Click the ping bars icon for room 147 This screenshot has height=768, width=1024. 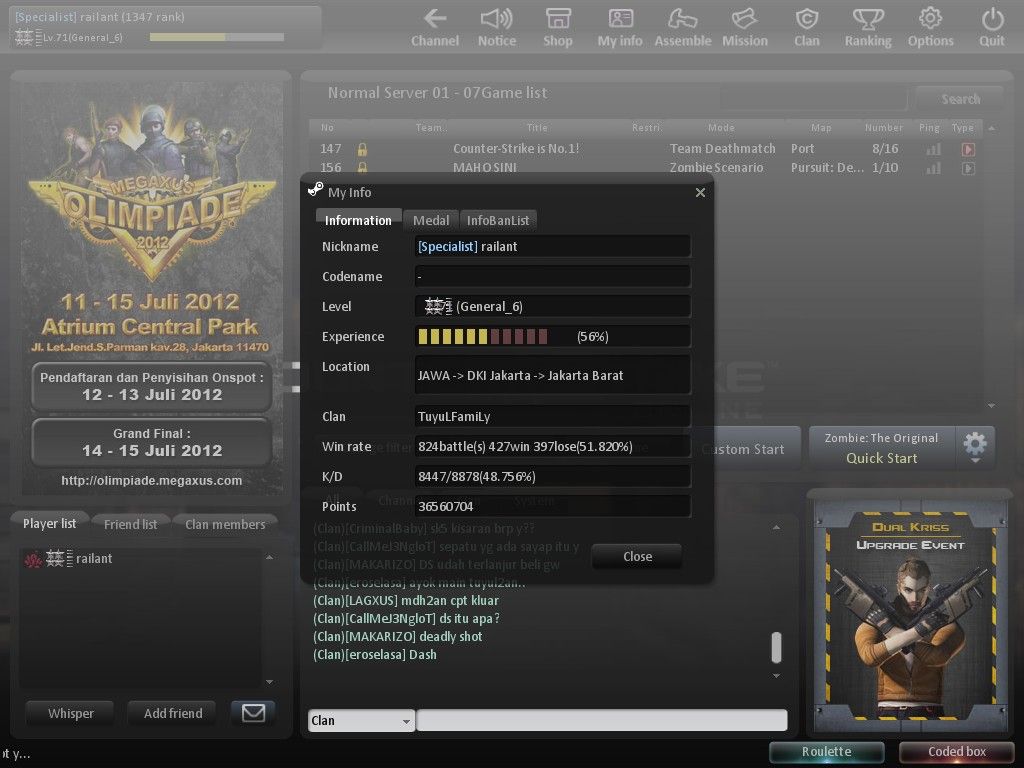pyautogui.click(x=934, y=150)
